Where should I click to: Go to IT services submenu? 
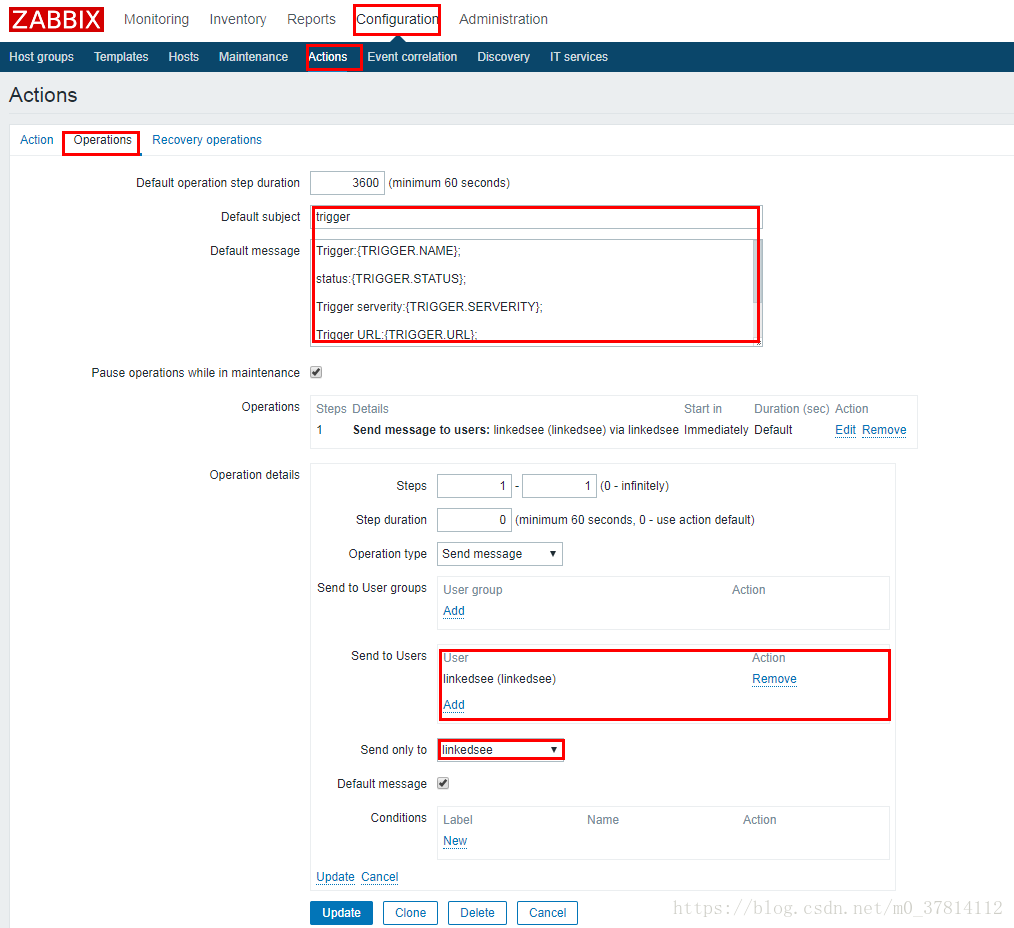coord(579,57)
